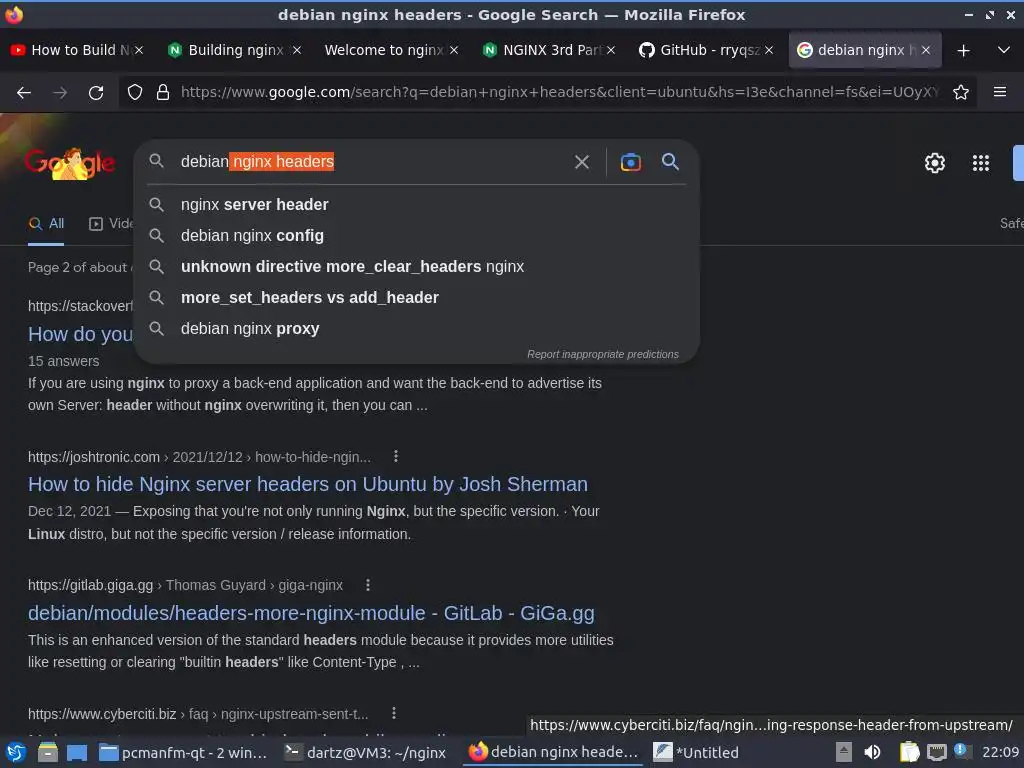Open a new tab
Viewport: 1024px width, 768px height.
[963, 50]
